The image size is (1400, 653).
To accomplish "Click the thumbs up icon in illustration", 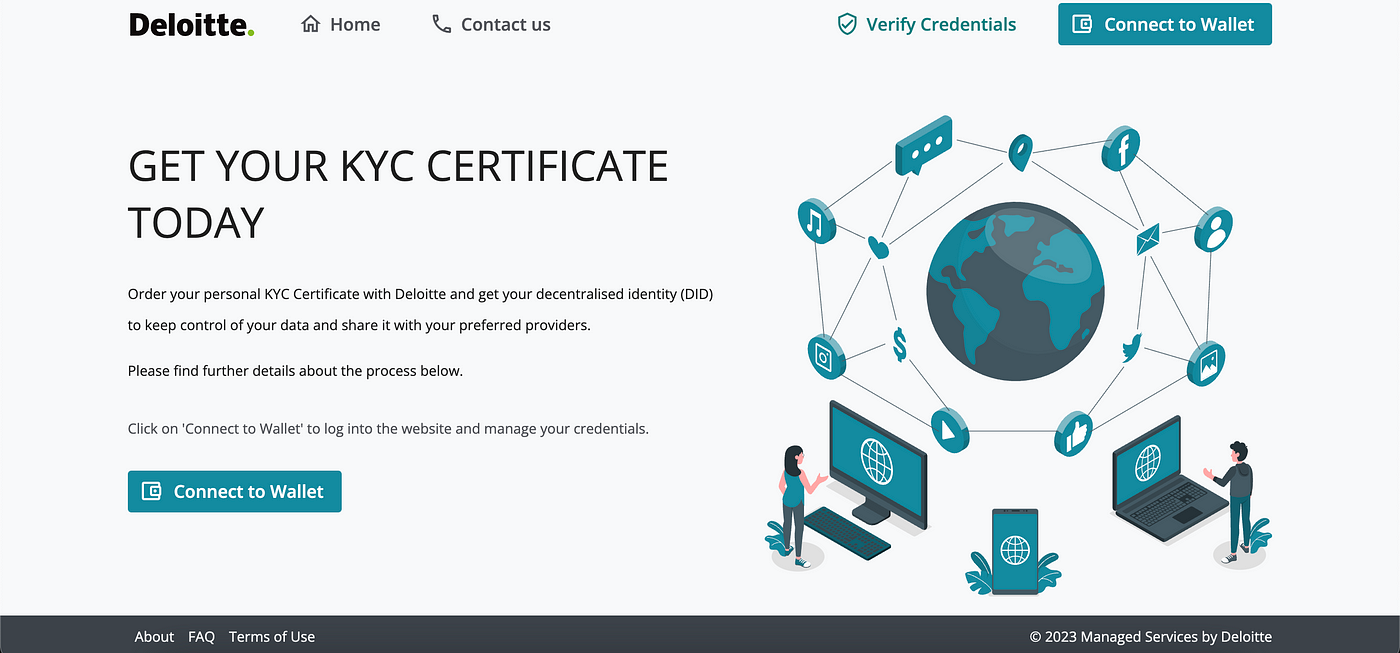I will pos(1073,433).
